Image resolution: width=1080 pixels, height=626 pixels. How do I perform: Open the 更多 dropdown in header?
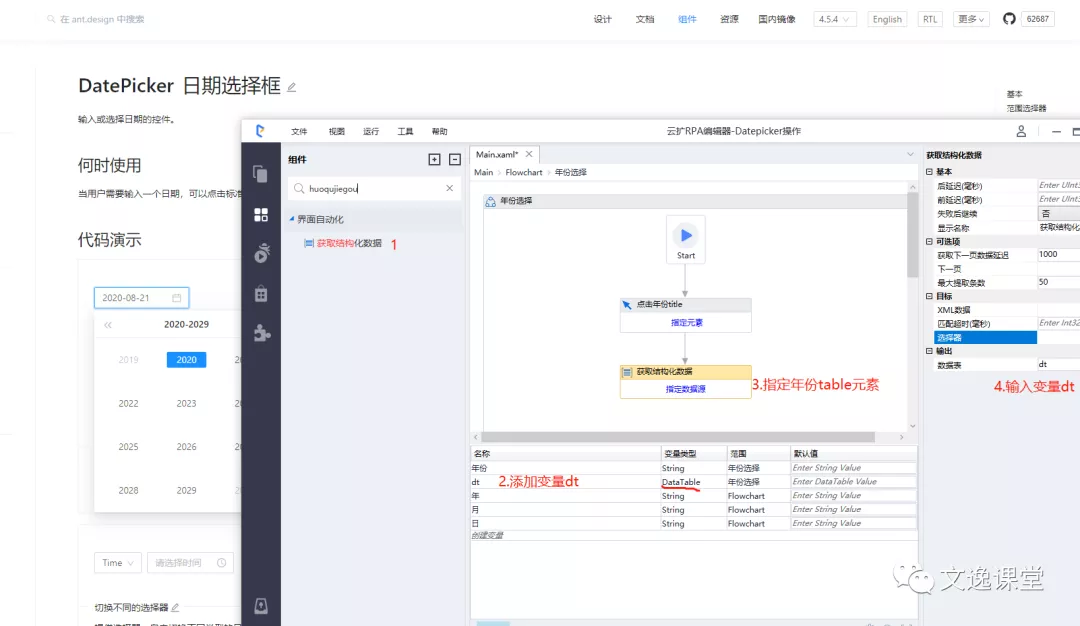pos(971,19)
